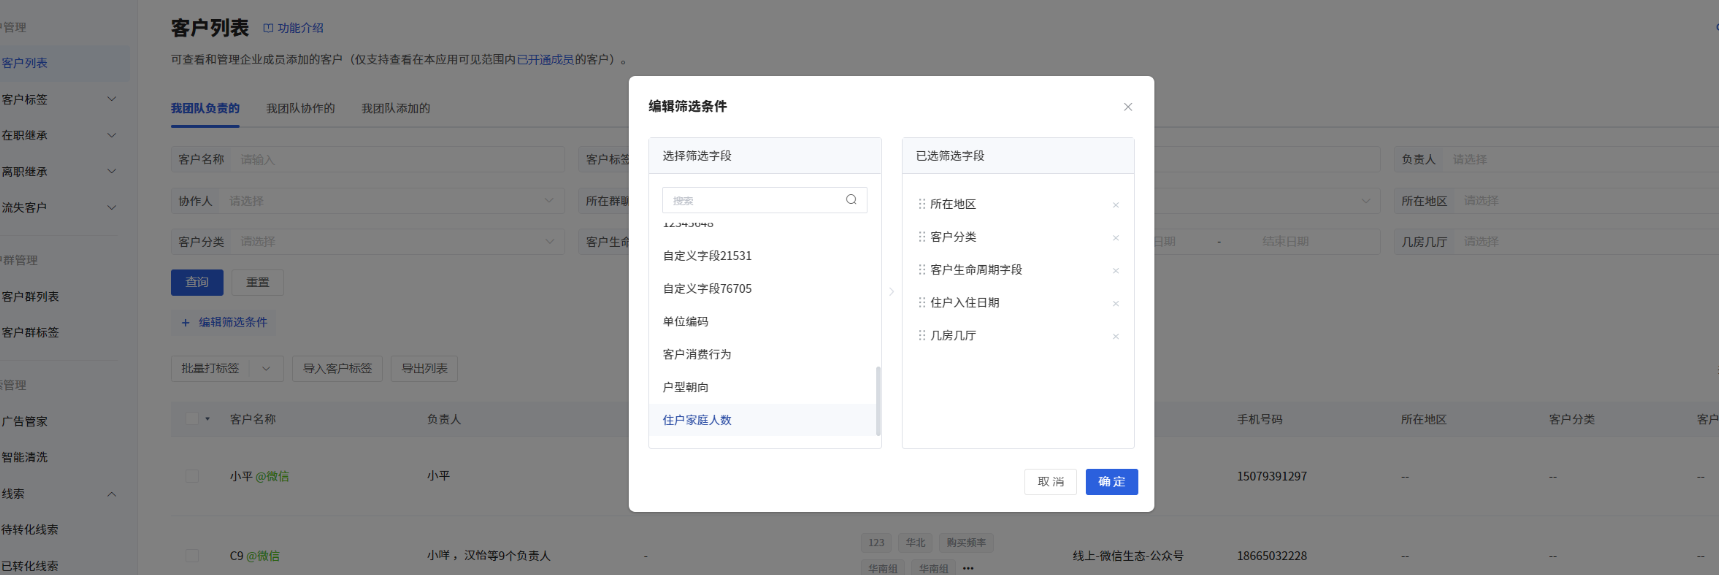Click the search magnifier icon in field list

coord(851,200)
